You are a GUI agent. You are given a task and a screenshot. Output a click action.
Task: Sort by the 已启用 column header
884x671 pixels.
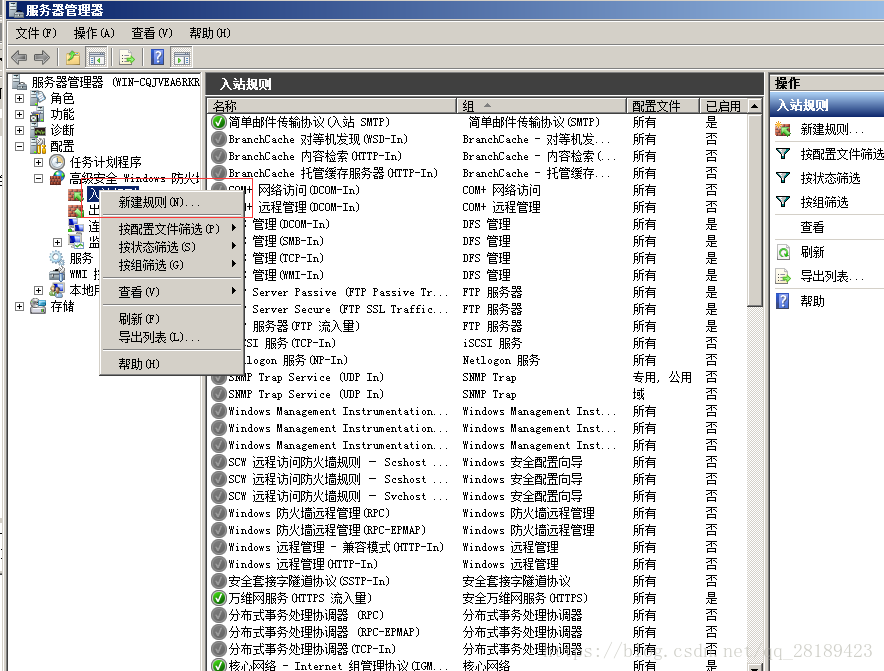[x=723, y=106]
